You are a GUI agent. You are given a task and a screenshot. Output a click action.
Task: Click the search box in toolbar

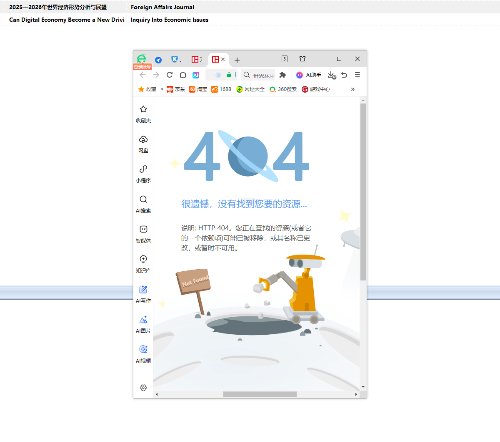point(258,75)
